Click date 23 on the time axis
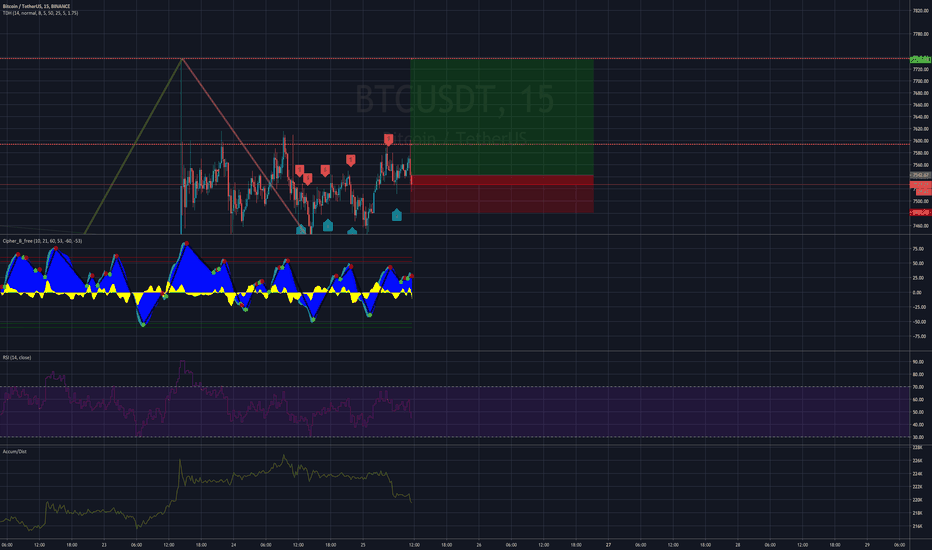Viewport: 932px width, 550px height. [104, 545]
